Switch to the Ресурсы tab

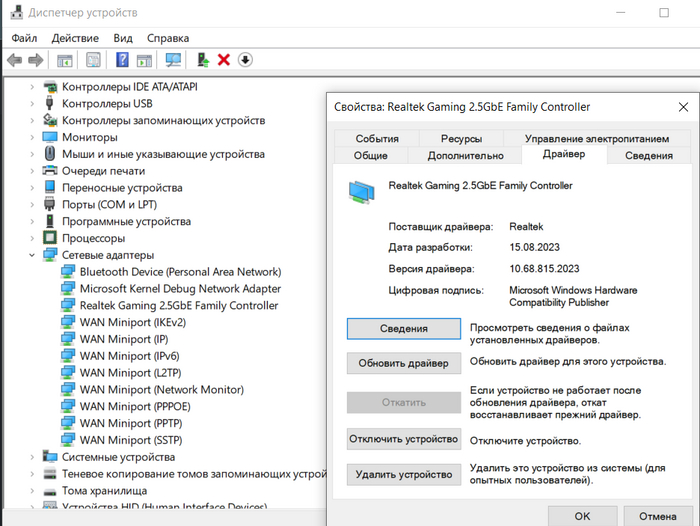(461, 138)
